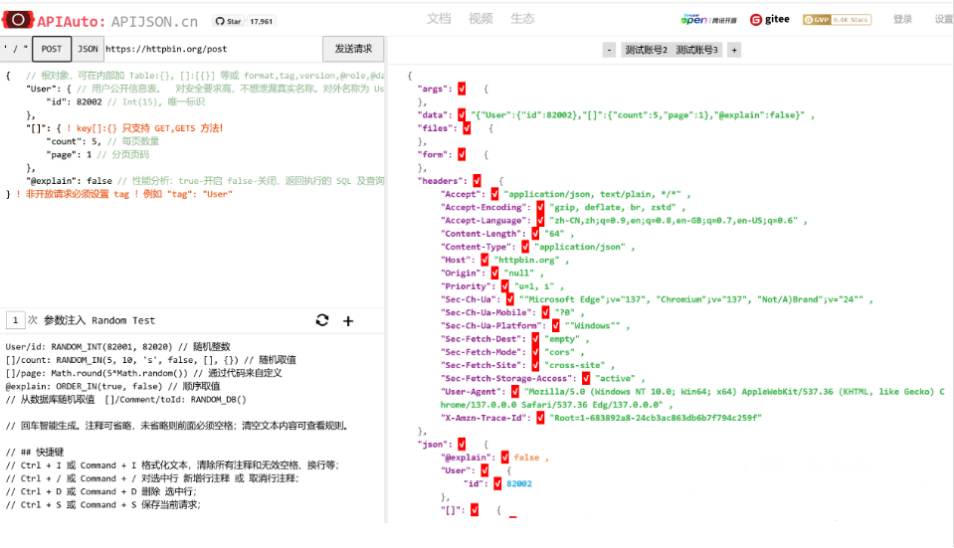Toggle the checkbox next to "Sec-Fetch-Storage-Access"
The height and width of the screenshot is (548, 954).
(586, 378)
